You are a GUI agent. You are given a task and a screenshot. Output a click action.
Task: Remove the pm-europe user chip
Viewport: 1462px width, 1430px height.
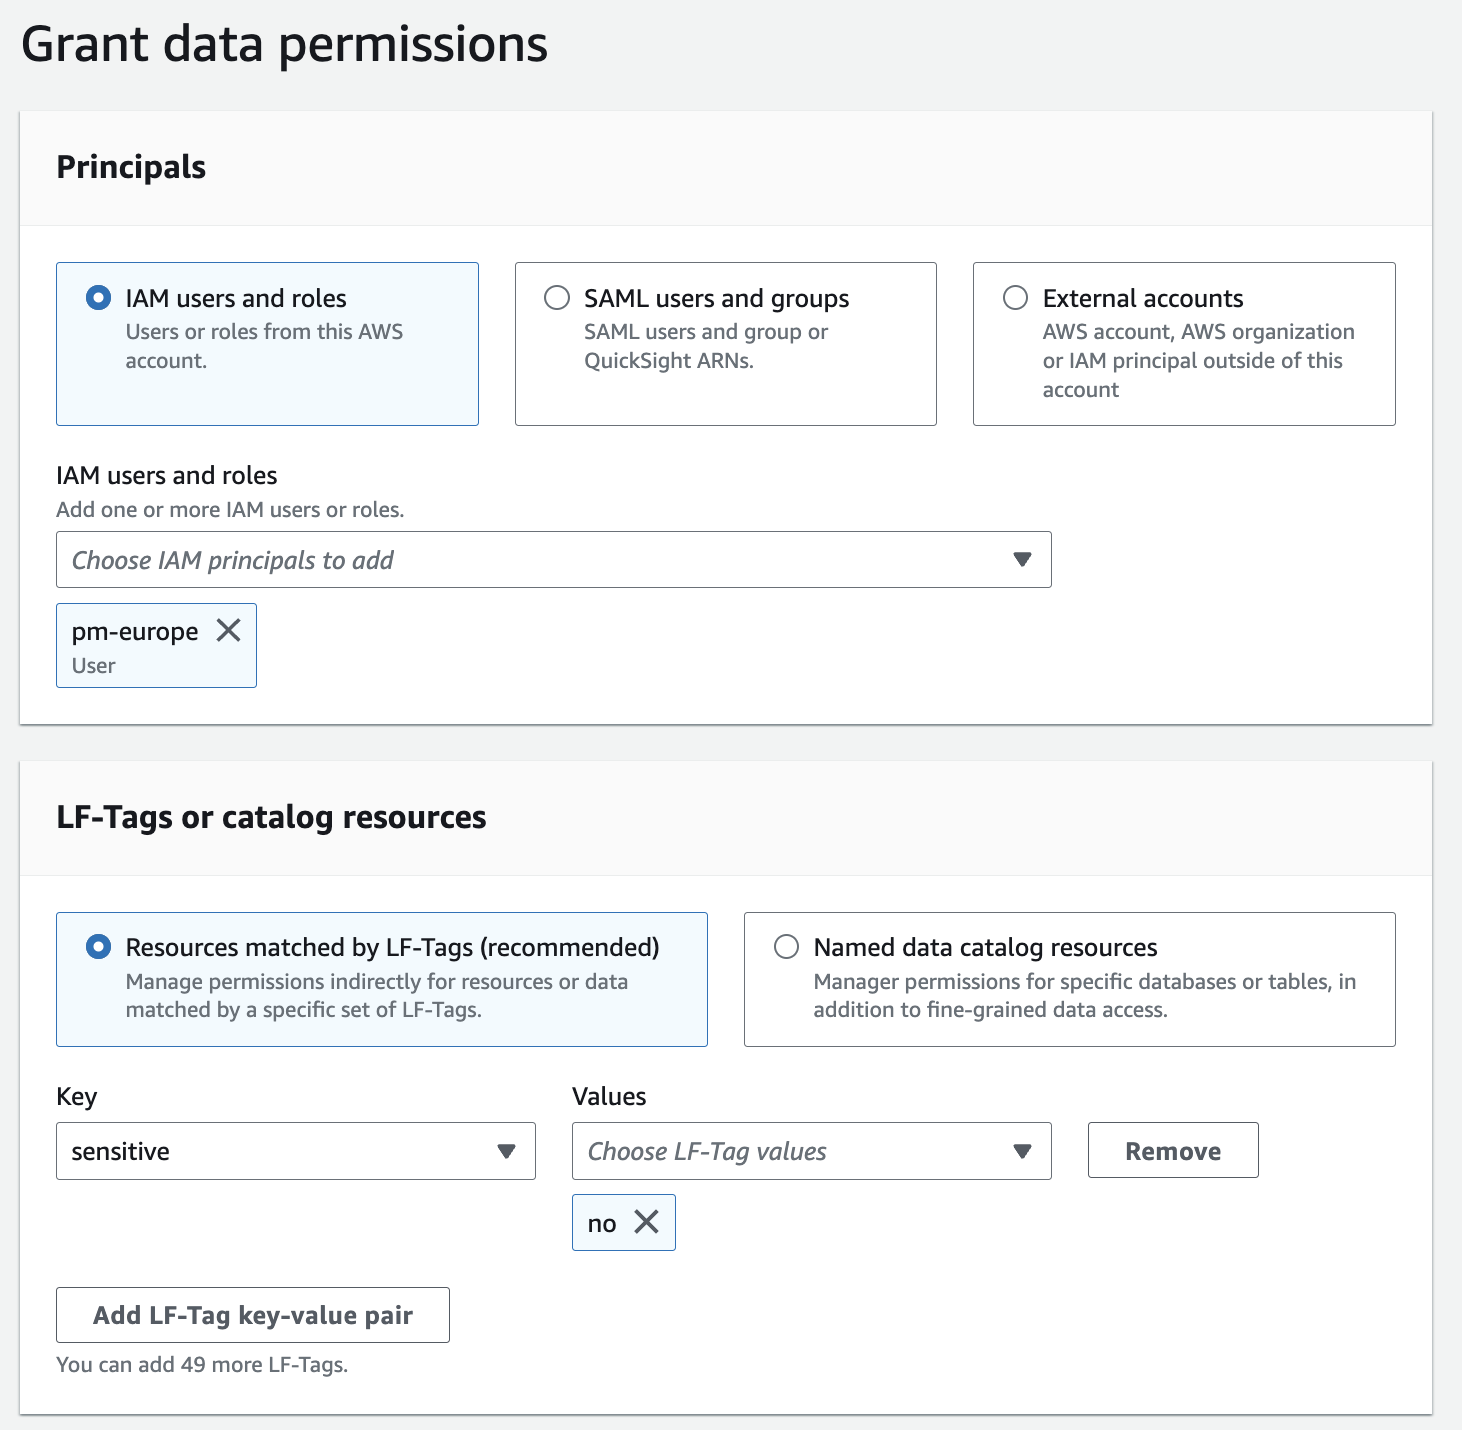click(229, 630)
